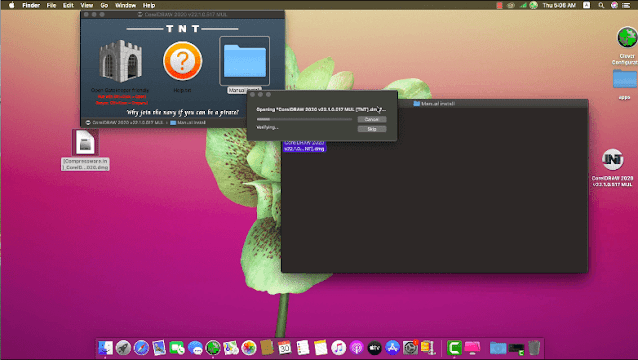Open App Store from the Dock
The width and height of the screenshot is (638, 360).
(392, 348)
